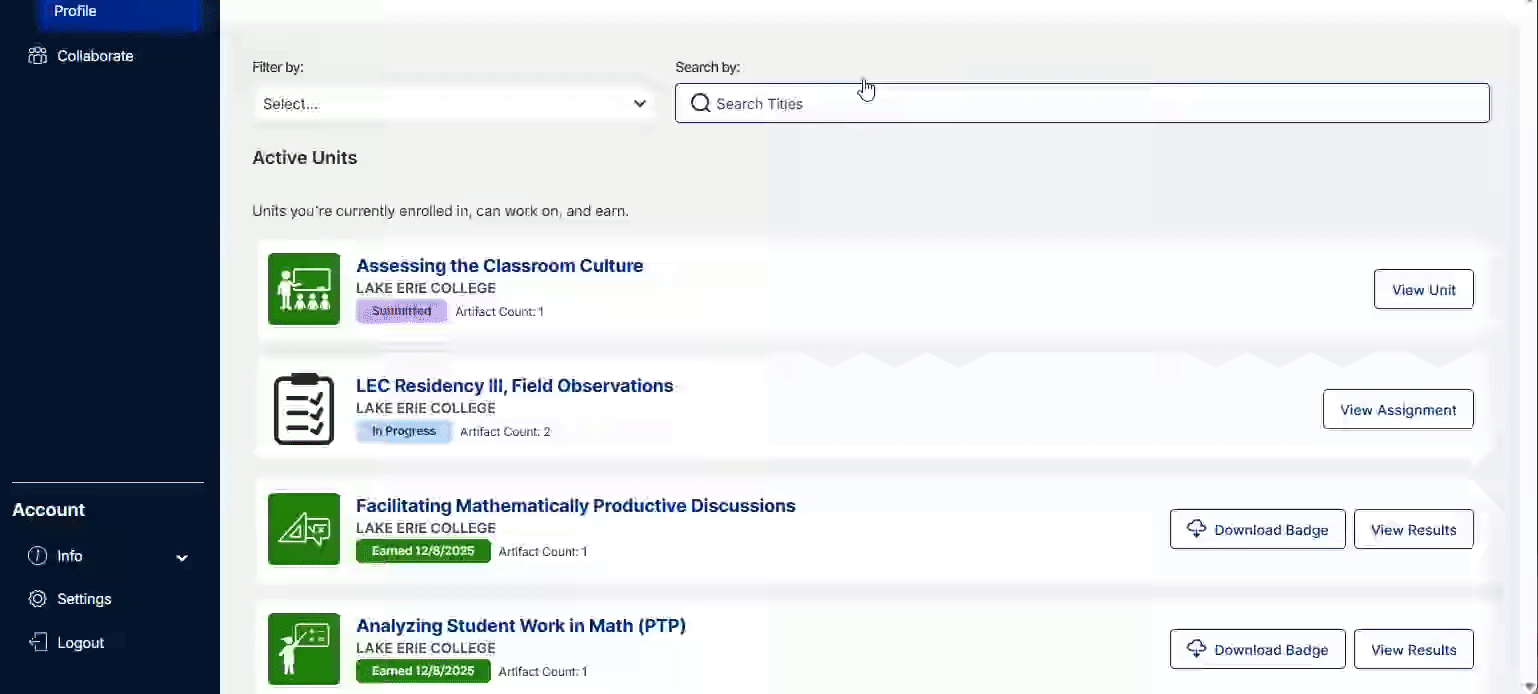Focus the Search Titles input field
The width and height of the screenshot is (1538, 694).
[1082, 103]
